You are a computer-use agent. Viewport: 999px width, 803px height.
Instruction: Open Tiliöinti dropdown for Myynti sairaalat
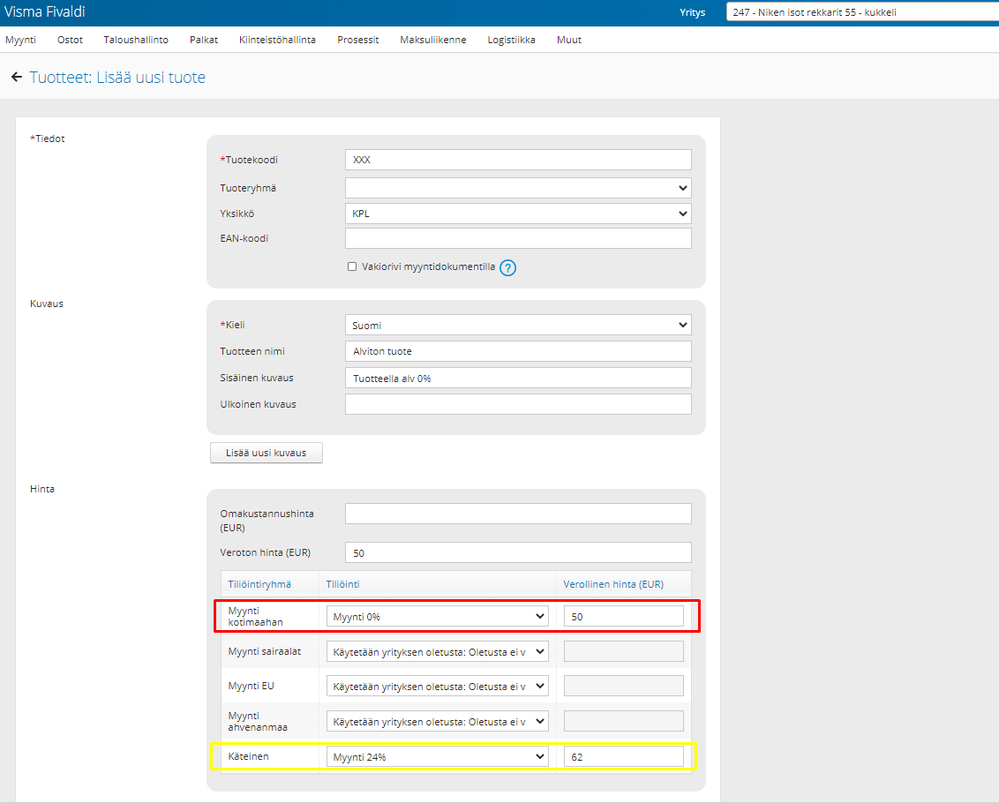(x=437, y=651)
